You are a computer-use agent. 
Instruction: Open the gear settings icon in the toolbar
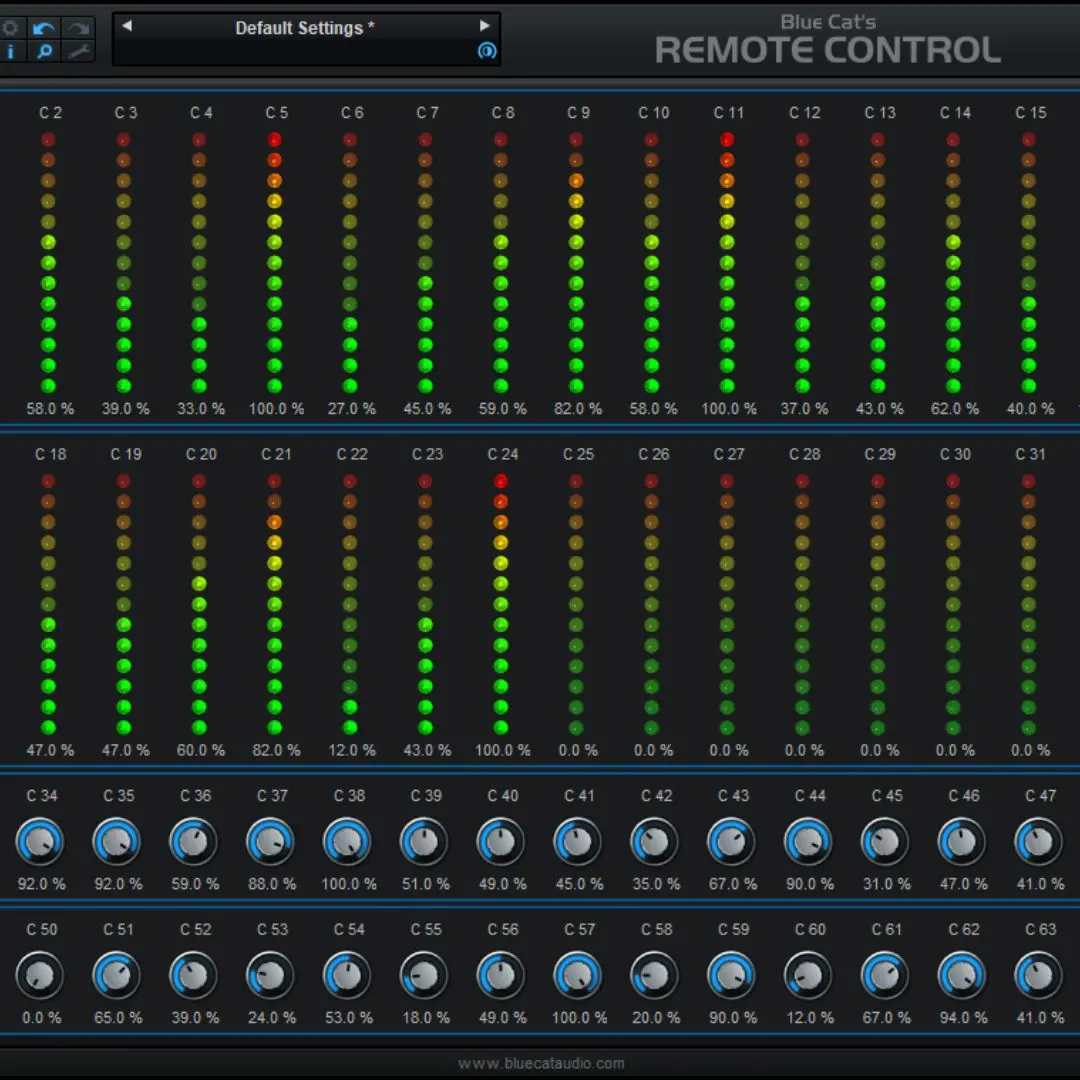(10, 28)
